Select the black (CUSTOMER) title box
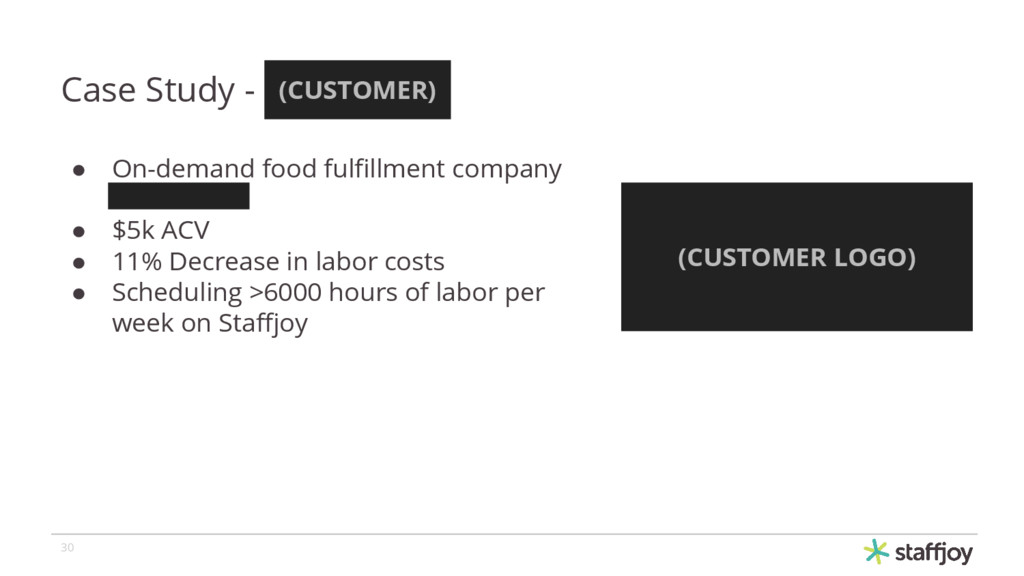 click(x=357, y=89)
